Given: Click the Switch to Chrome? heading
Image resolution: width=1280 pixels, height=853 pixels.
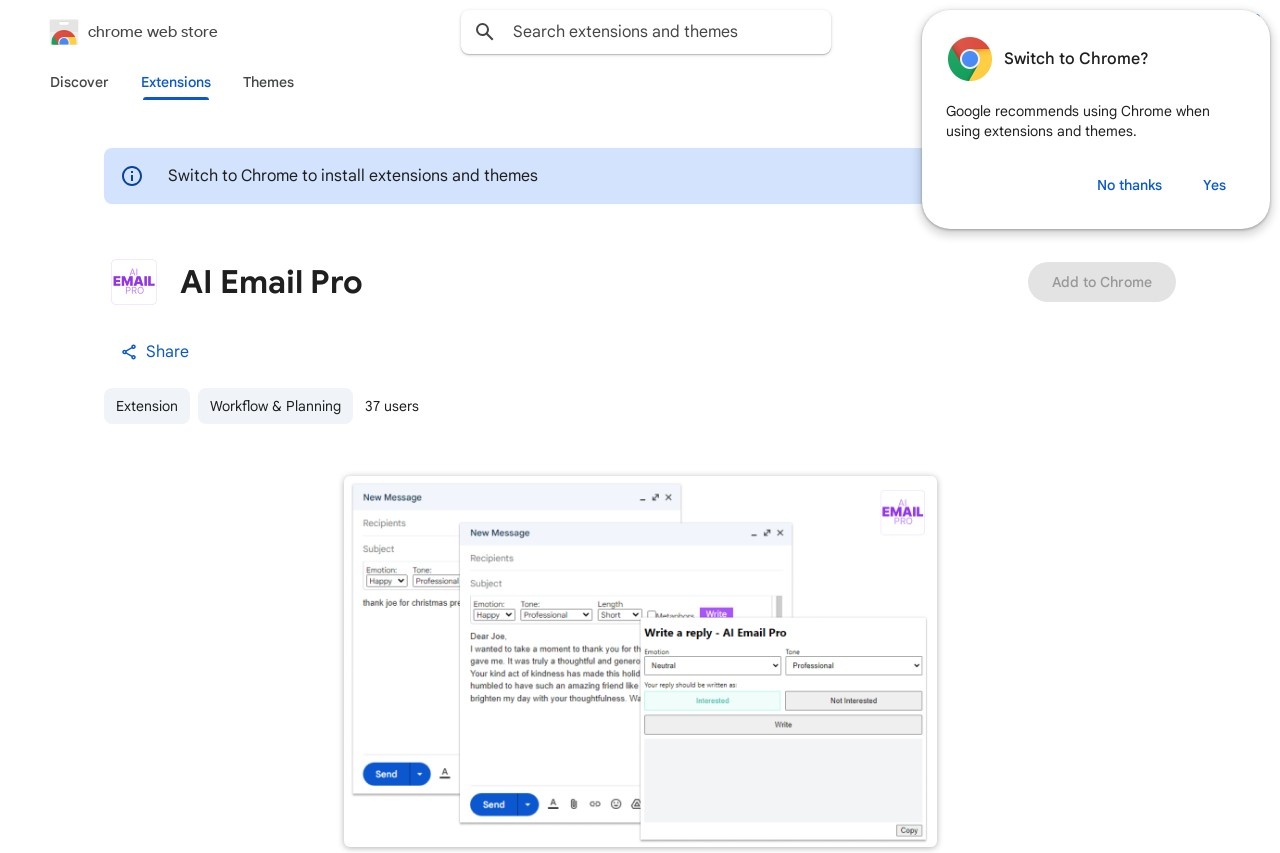Looking at the screenshot, I should pos(1076,59).
